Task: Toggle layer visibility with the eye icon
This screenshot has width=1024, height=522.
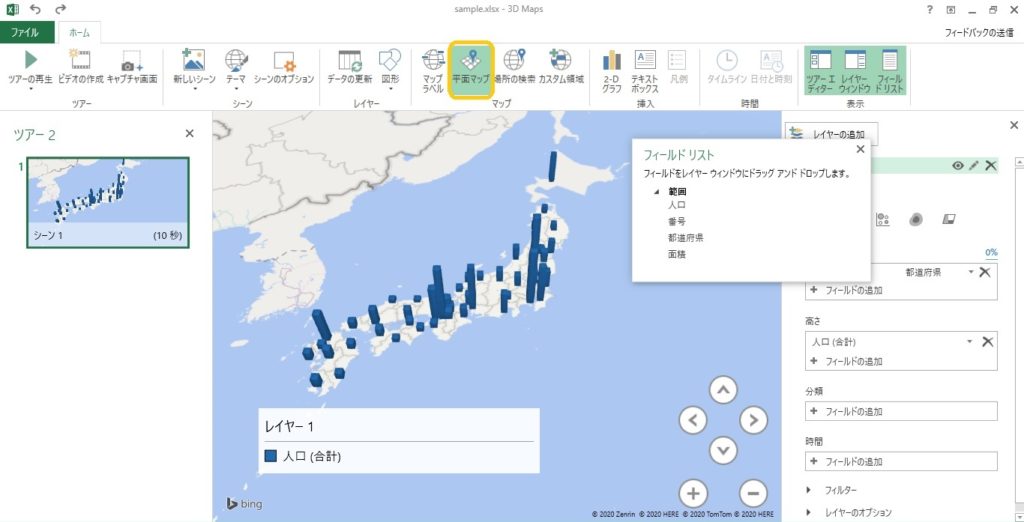Action: [x=957, y=166]
